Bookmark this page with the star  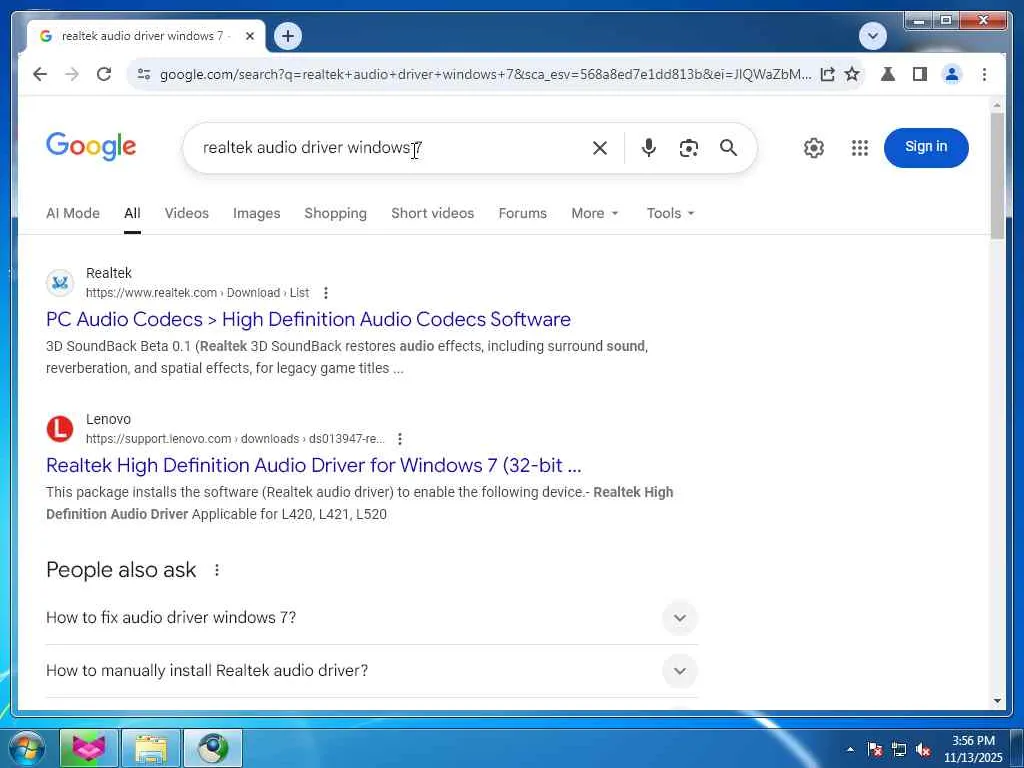tap(852, 74)
